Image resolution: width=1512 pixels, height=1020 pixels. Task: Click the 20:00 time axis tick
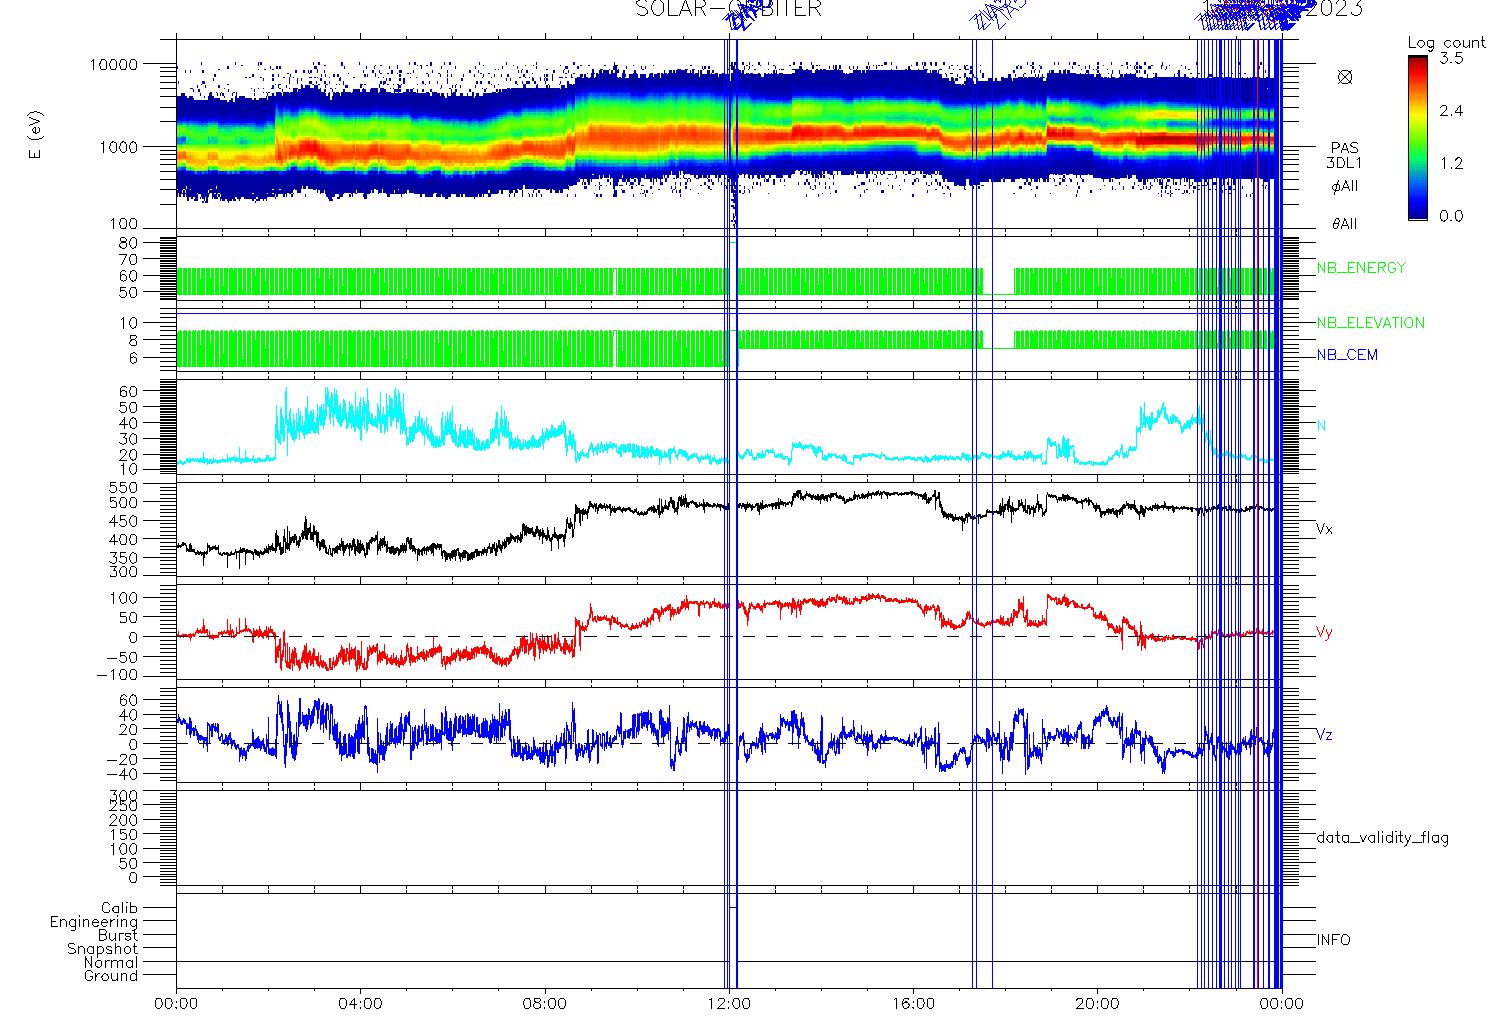(x=1097, y=1003)
